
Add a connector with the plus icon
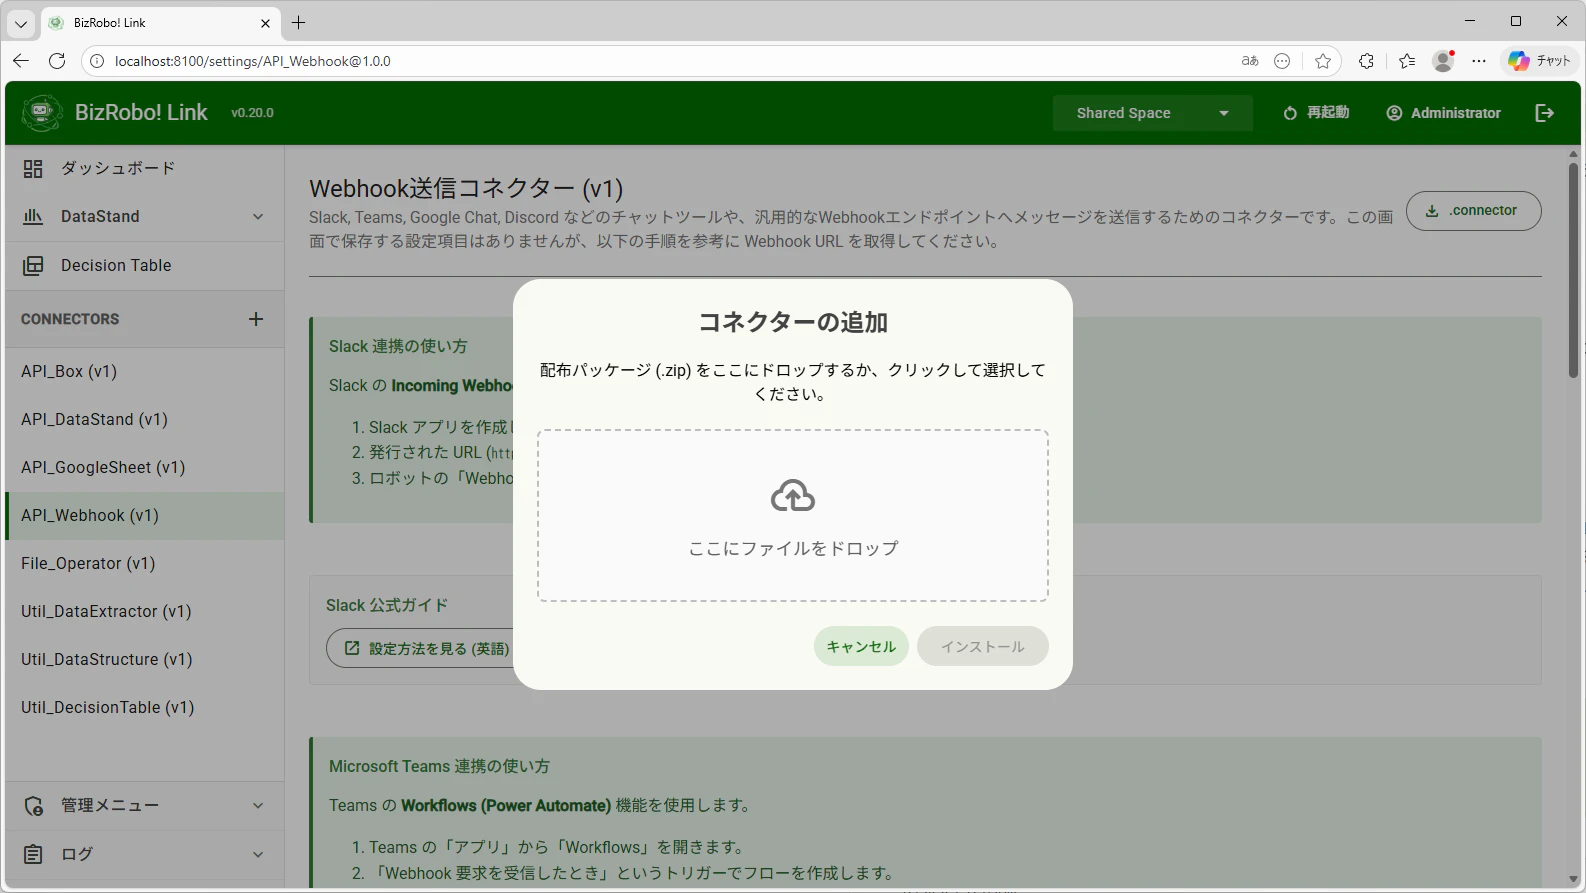(256, 319)
